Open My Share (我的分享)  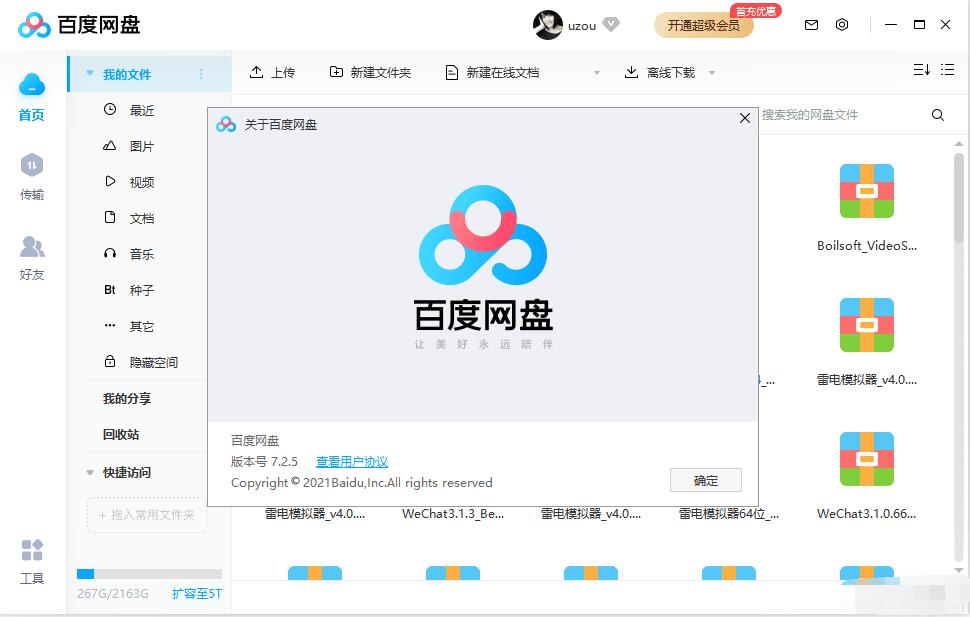[127, 399]
